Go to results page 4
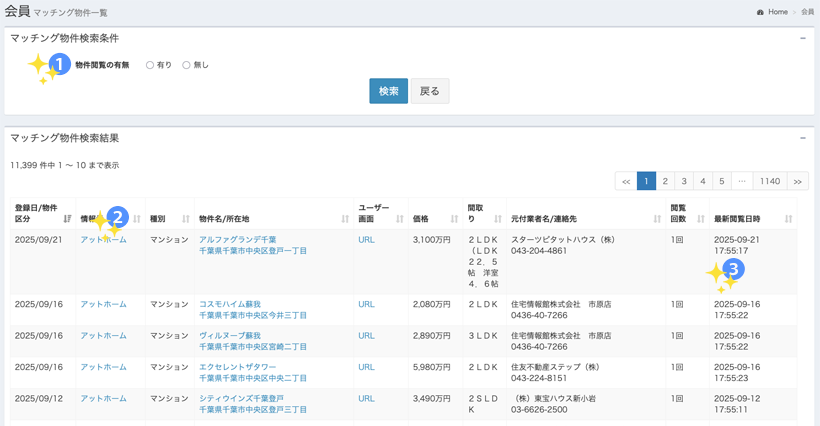The image size is (820, 426). coord(703,181)
